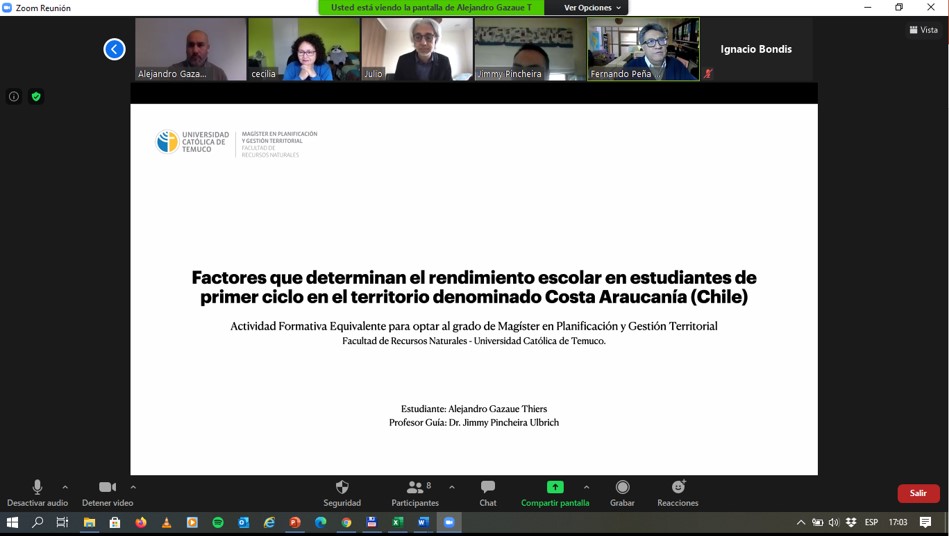The height and width of the screenshot is (536, 949).
Task: Show hidden system tray icons
Action: point(801,522)
